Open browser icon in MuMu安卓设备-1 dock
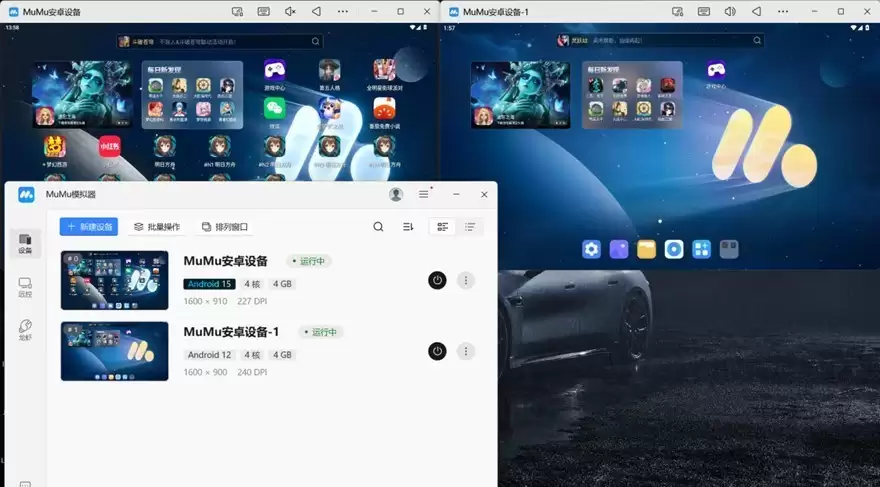Screen dimensions: 880x487 [674, 249]
